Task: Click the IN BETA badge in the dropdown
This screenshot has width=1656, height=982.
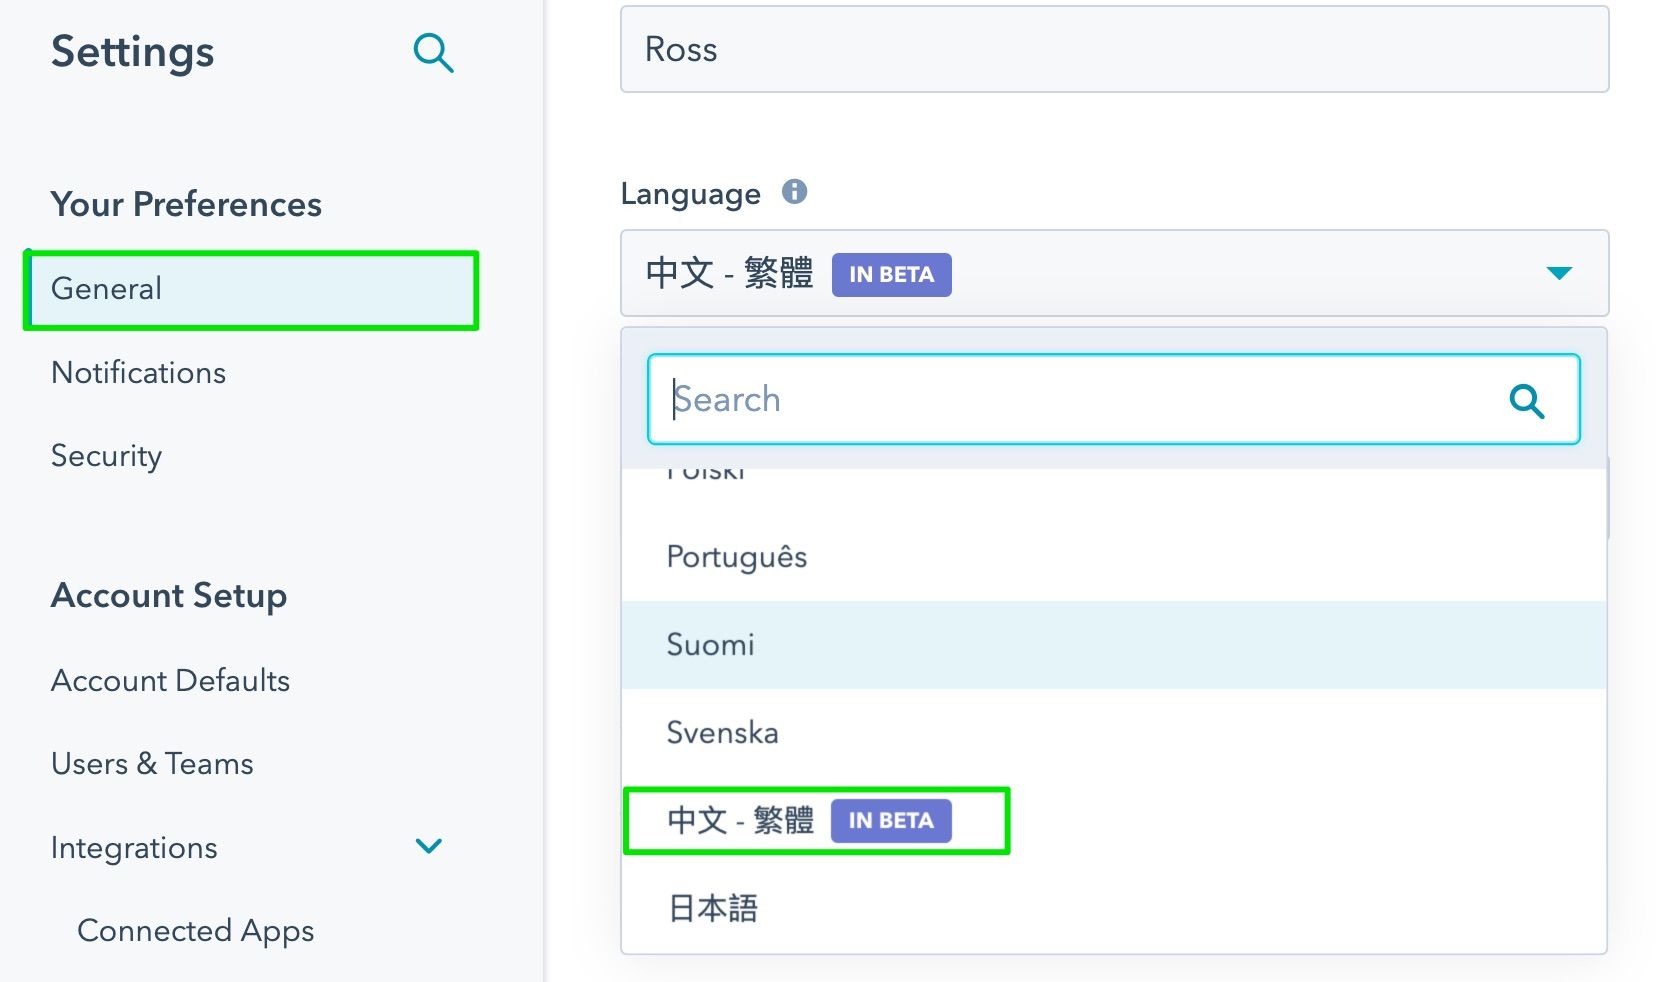Action: tap(890, 820)
